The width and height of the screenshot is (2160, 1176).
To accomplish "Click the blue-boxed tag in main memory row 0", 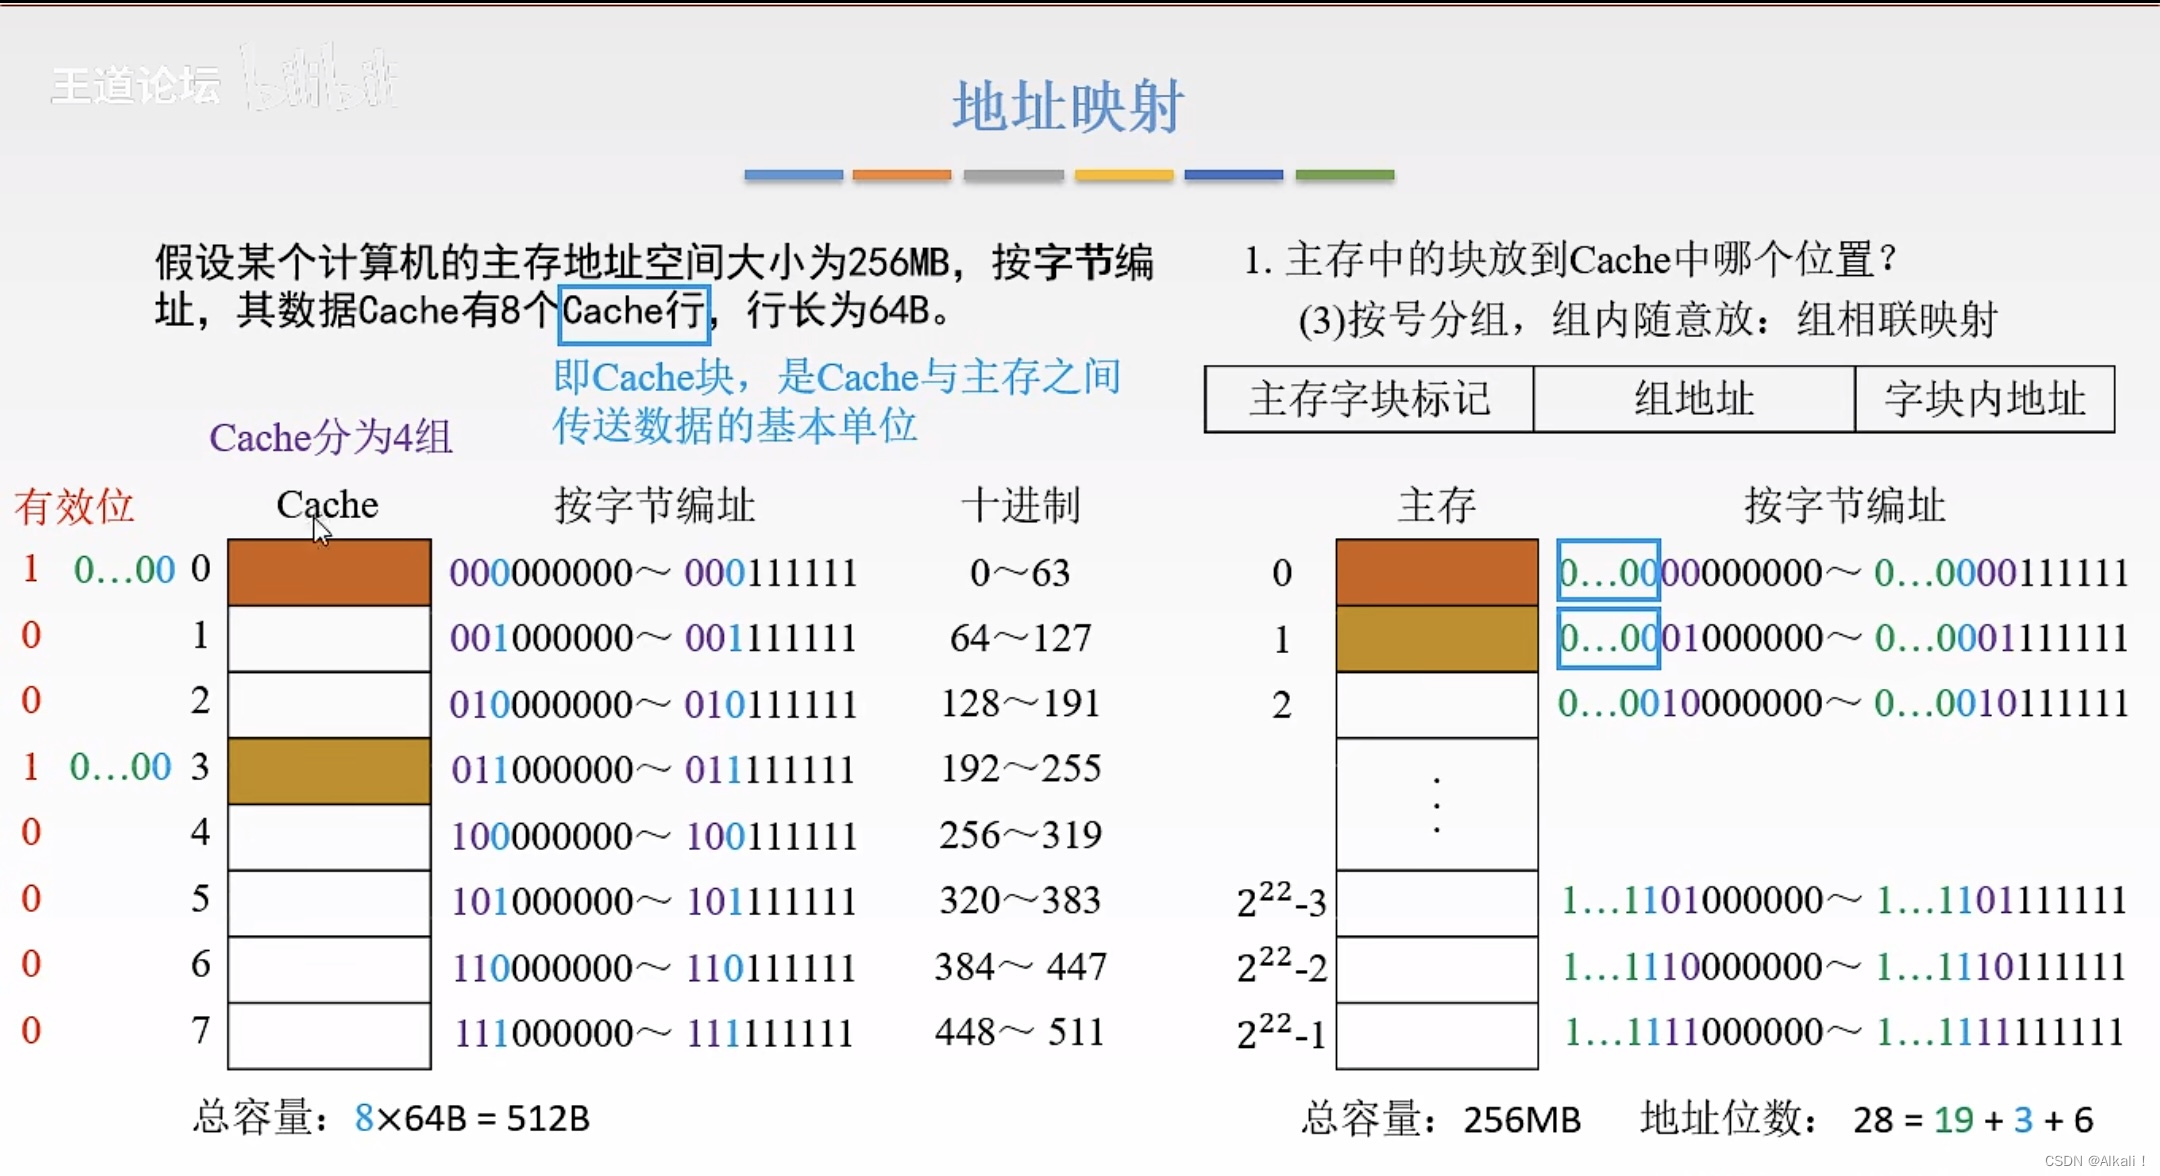I will pos(1608,571).
